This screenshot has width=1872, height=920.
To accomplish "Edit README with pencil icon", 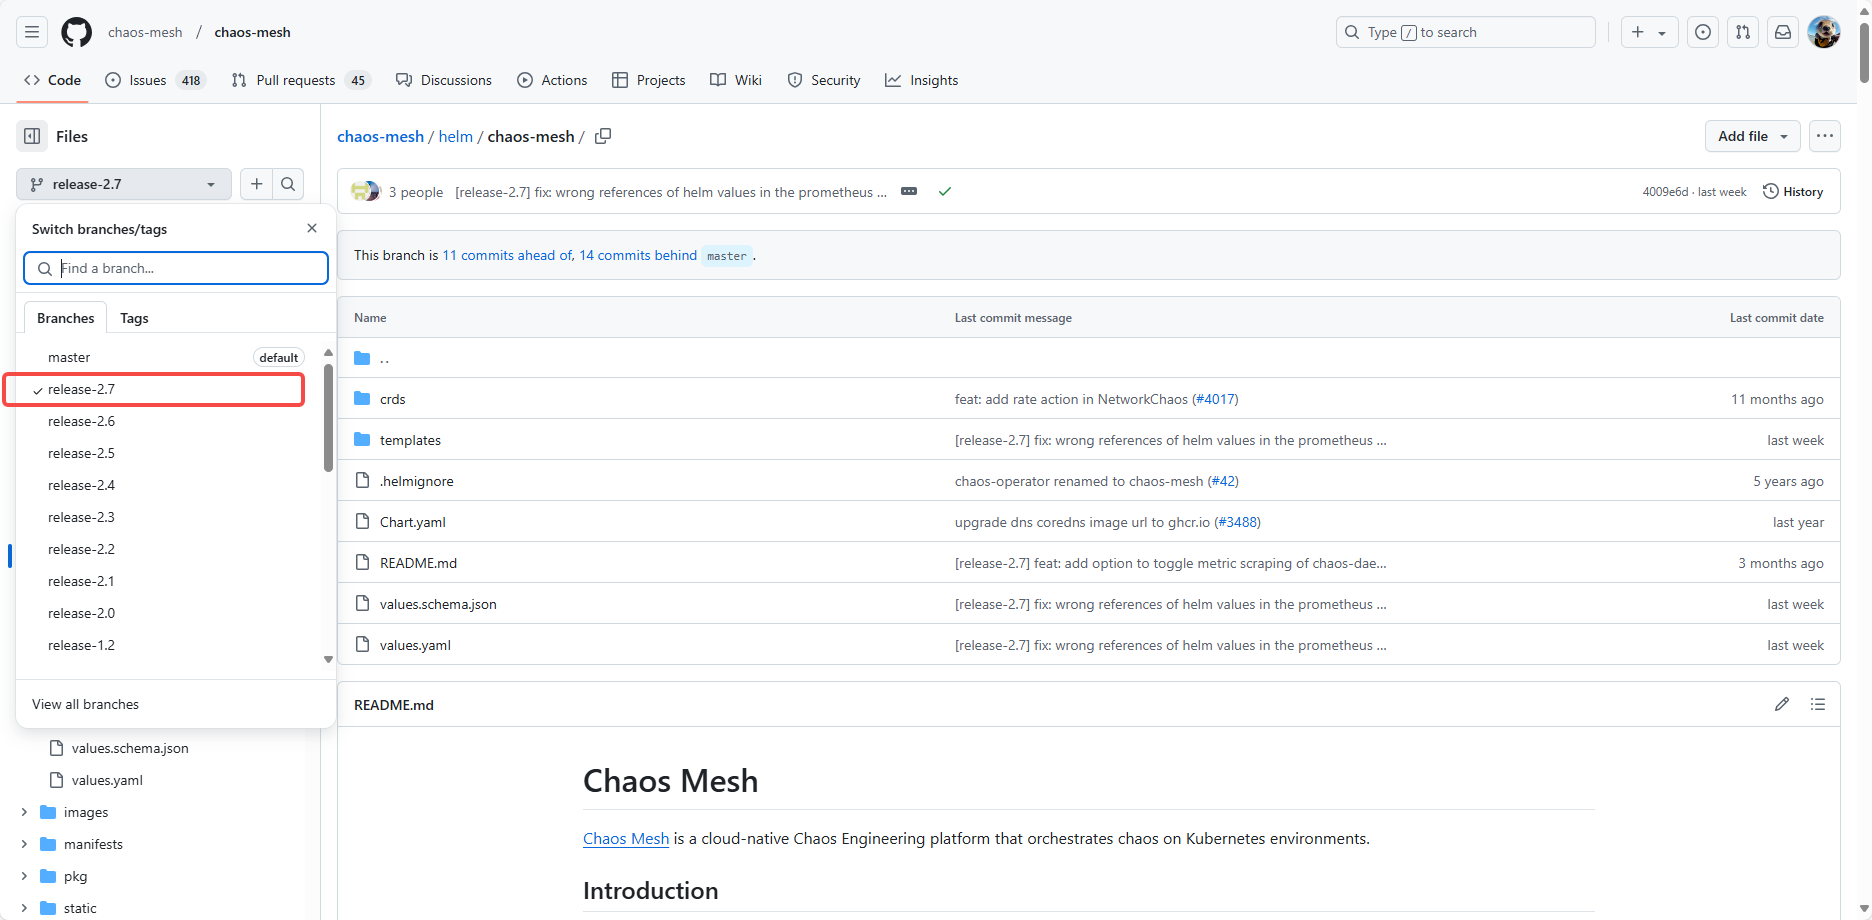I will coord(1782,704).
